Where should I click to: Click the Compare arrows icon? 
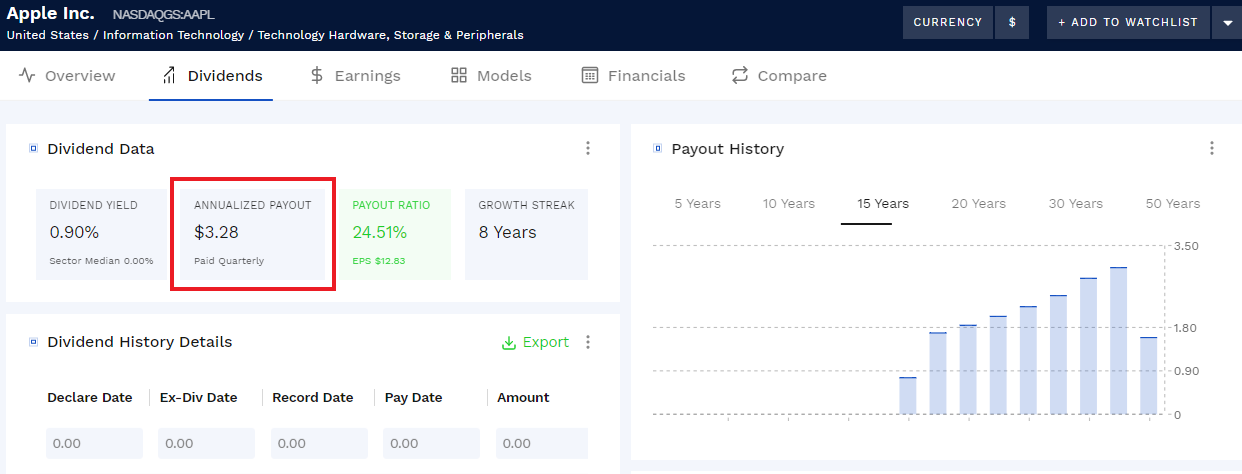point(740,76)
